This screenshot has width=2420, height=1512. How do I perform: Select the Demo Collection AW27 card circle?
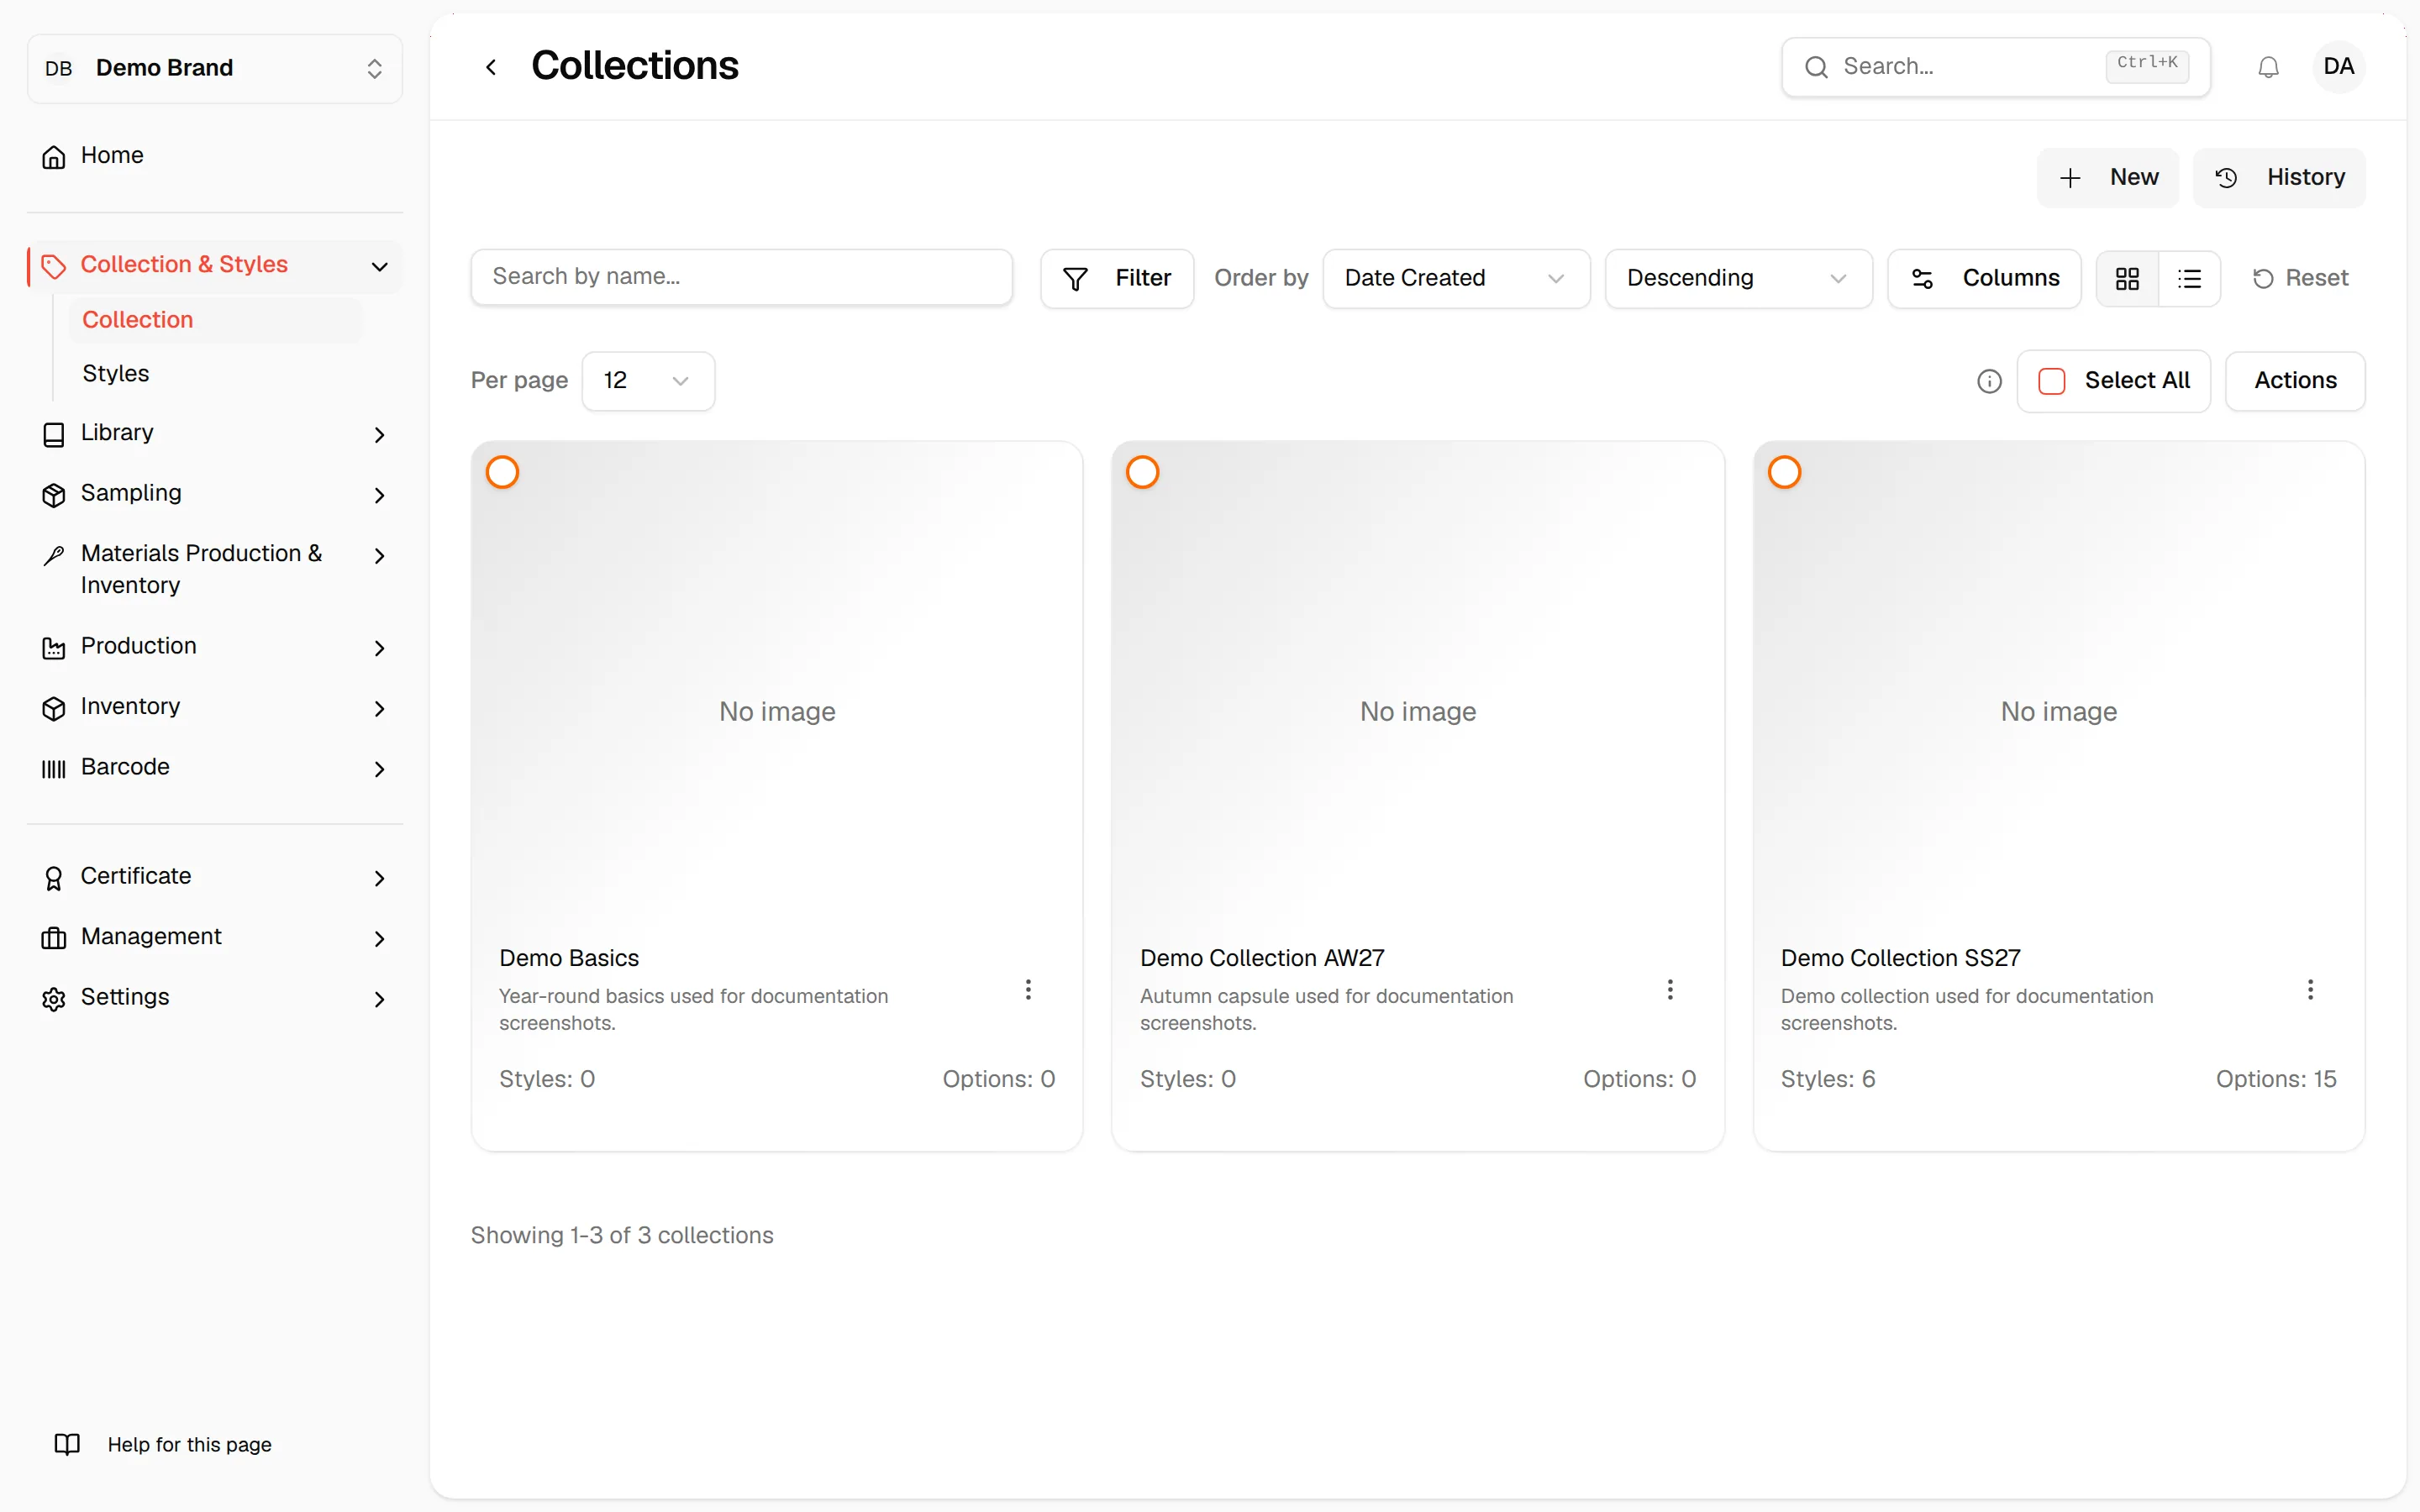pos(1142,472)
